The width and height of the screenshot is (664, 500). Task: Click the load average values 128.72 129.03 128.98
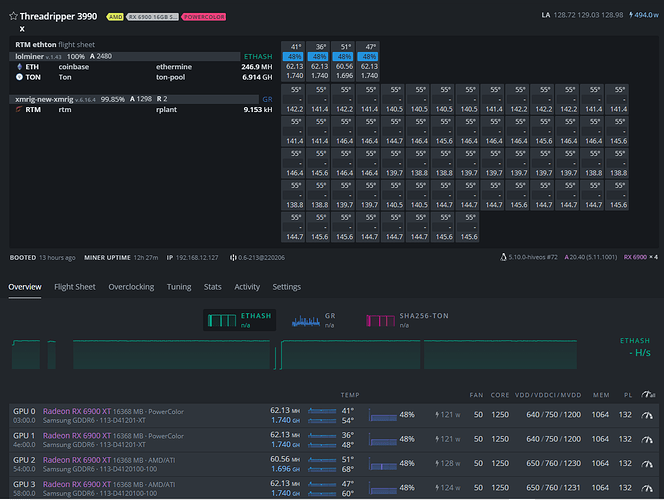(x=588, y=15)
